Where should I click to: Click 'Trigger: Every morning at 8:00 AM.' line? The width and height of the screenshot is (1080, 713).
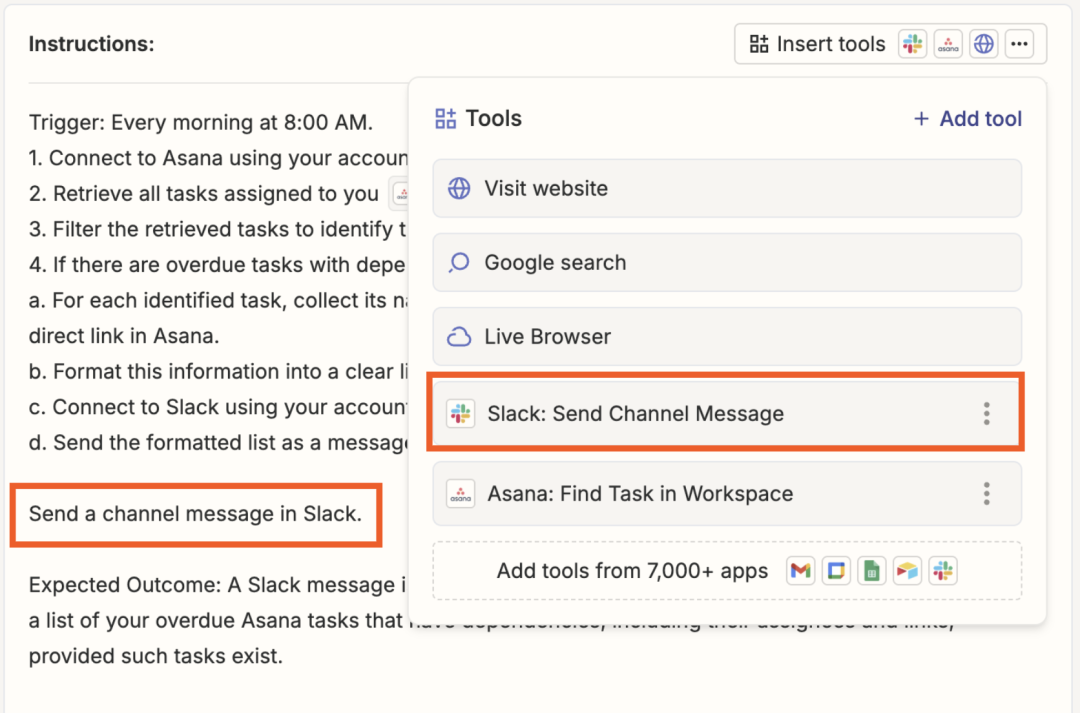(x=201, y=123)
